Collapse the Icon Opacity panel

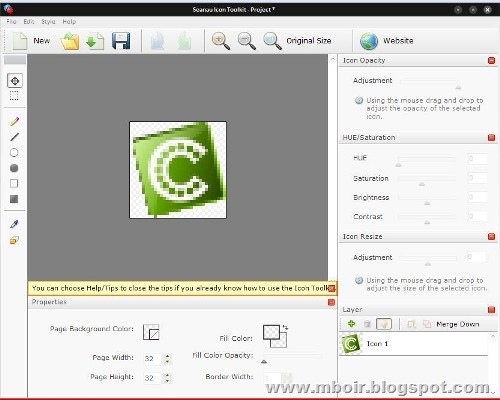pos(491,60)
